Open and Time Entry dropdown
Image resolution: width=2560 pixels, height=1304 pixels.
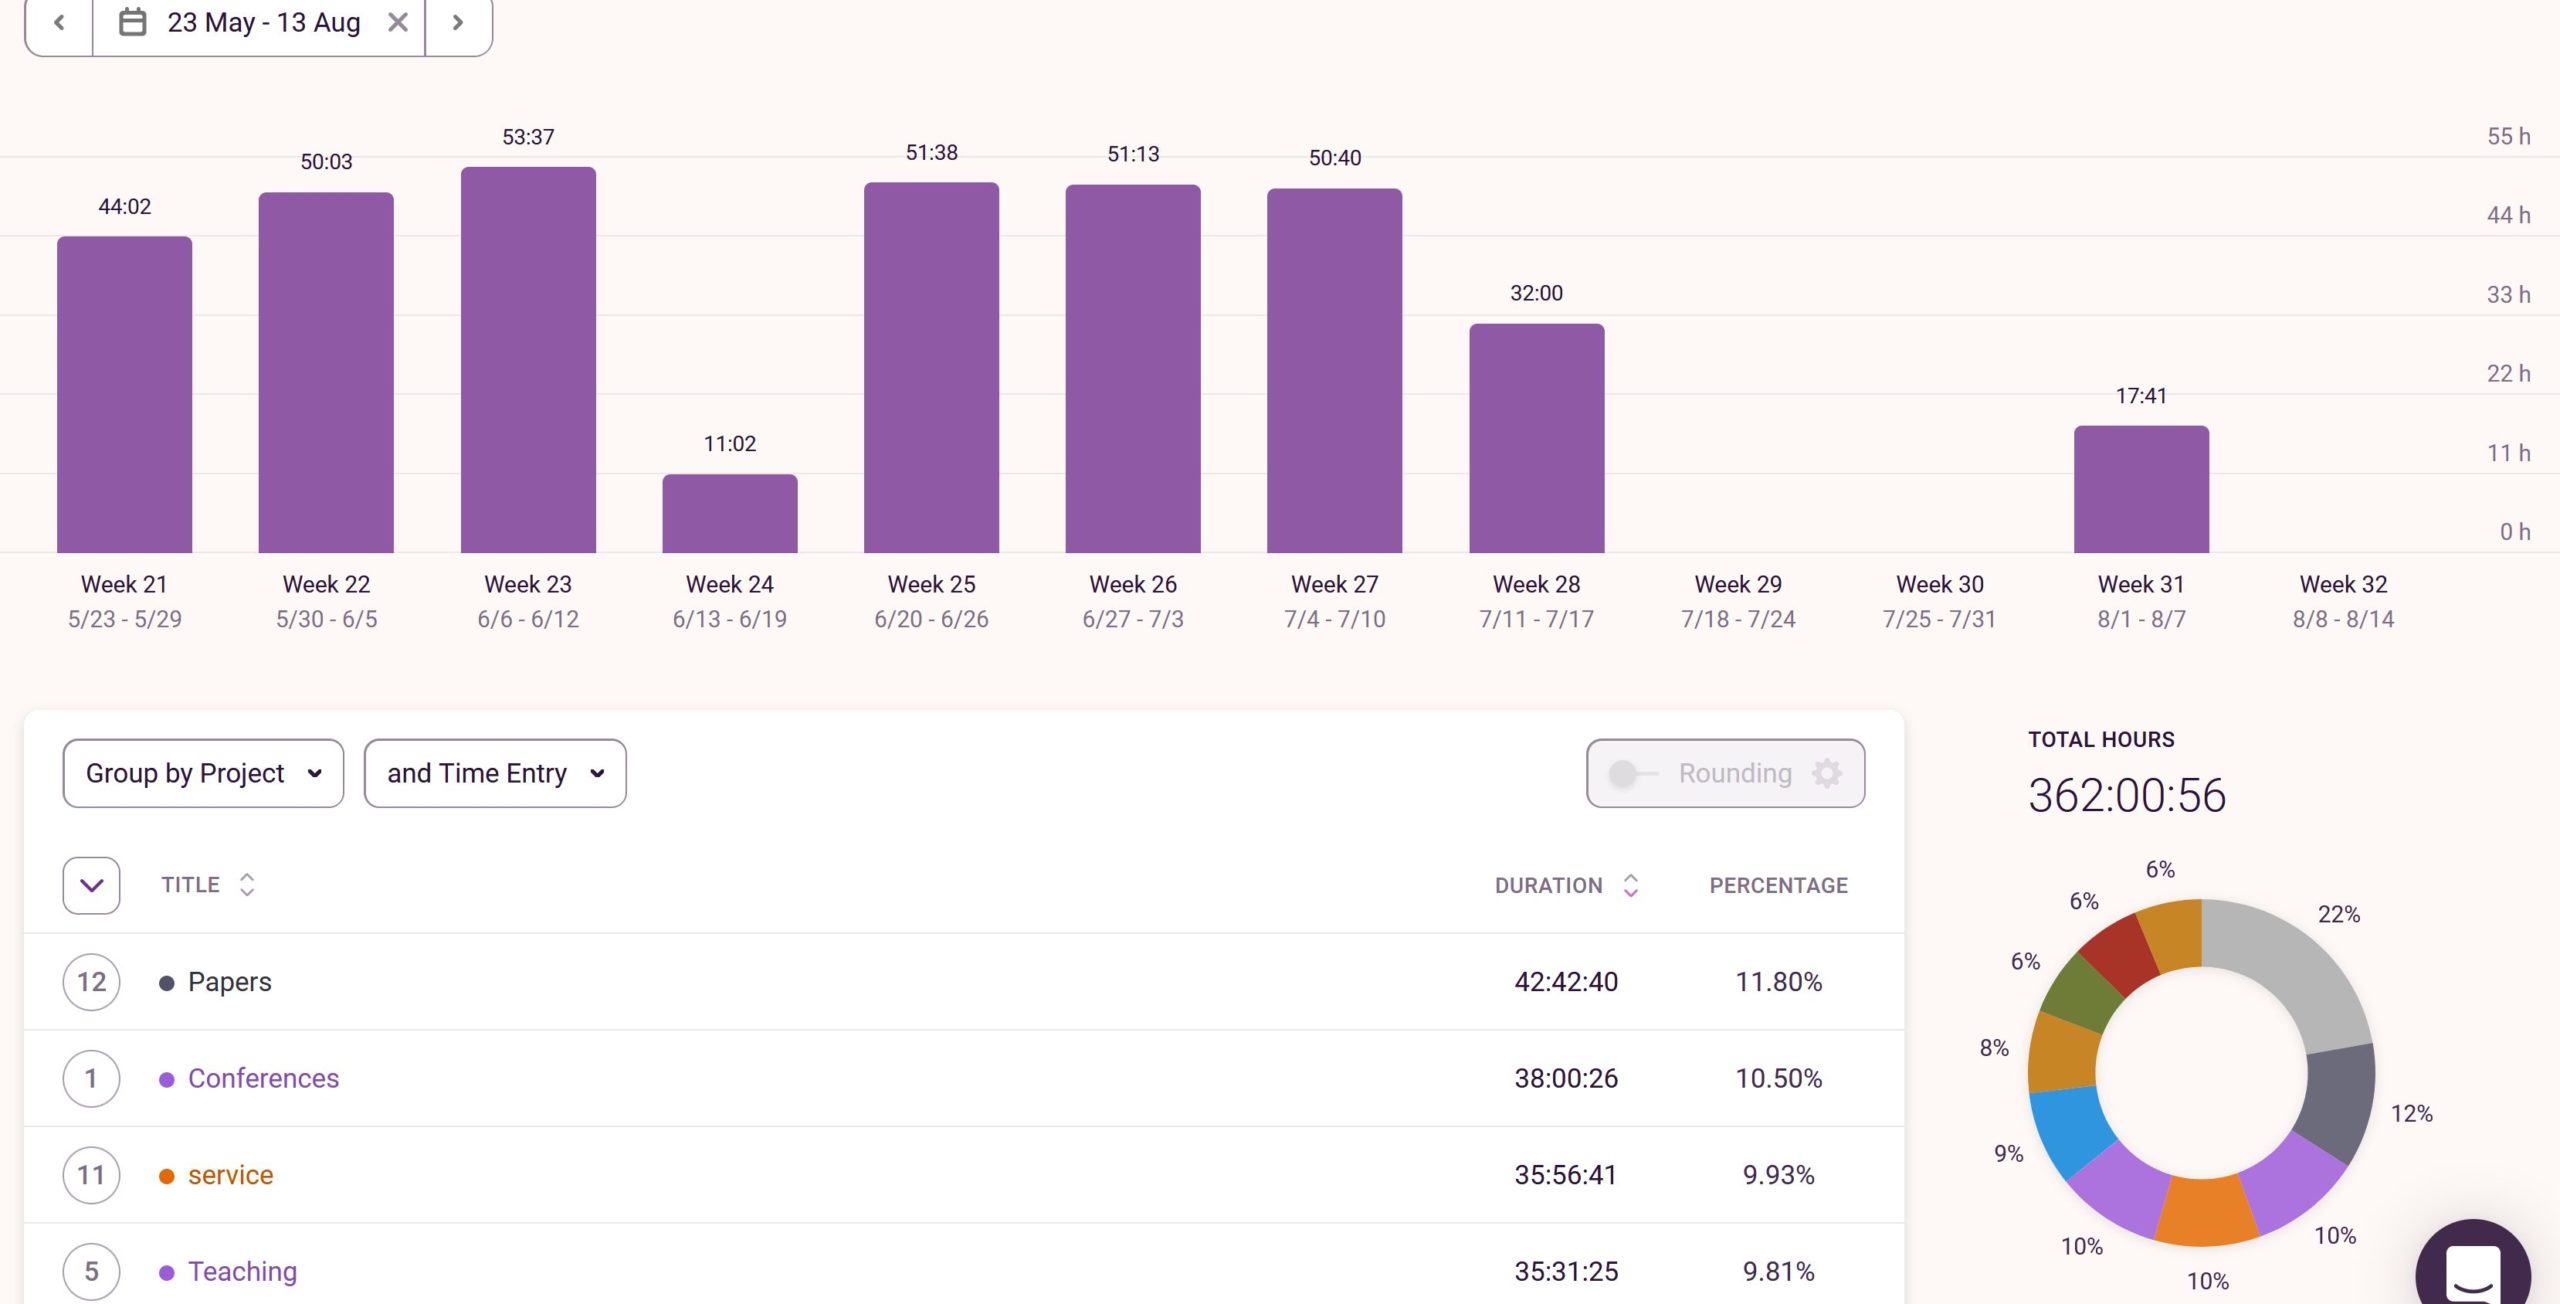[x=495, y=773]
